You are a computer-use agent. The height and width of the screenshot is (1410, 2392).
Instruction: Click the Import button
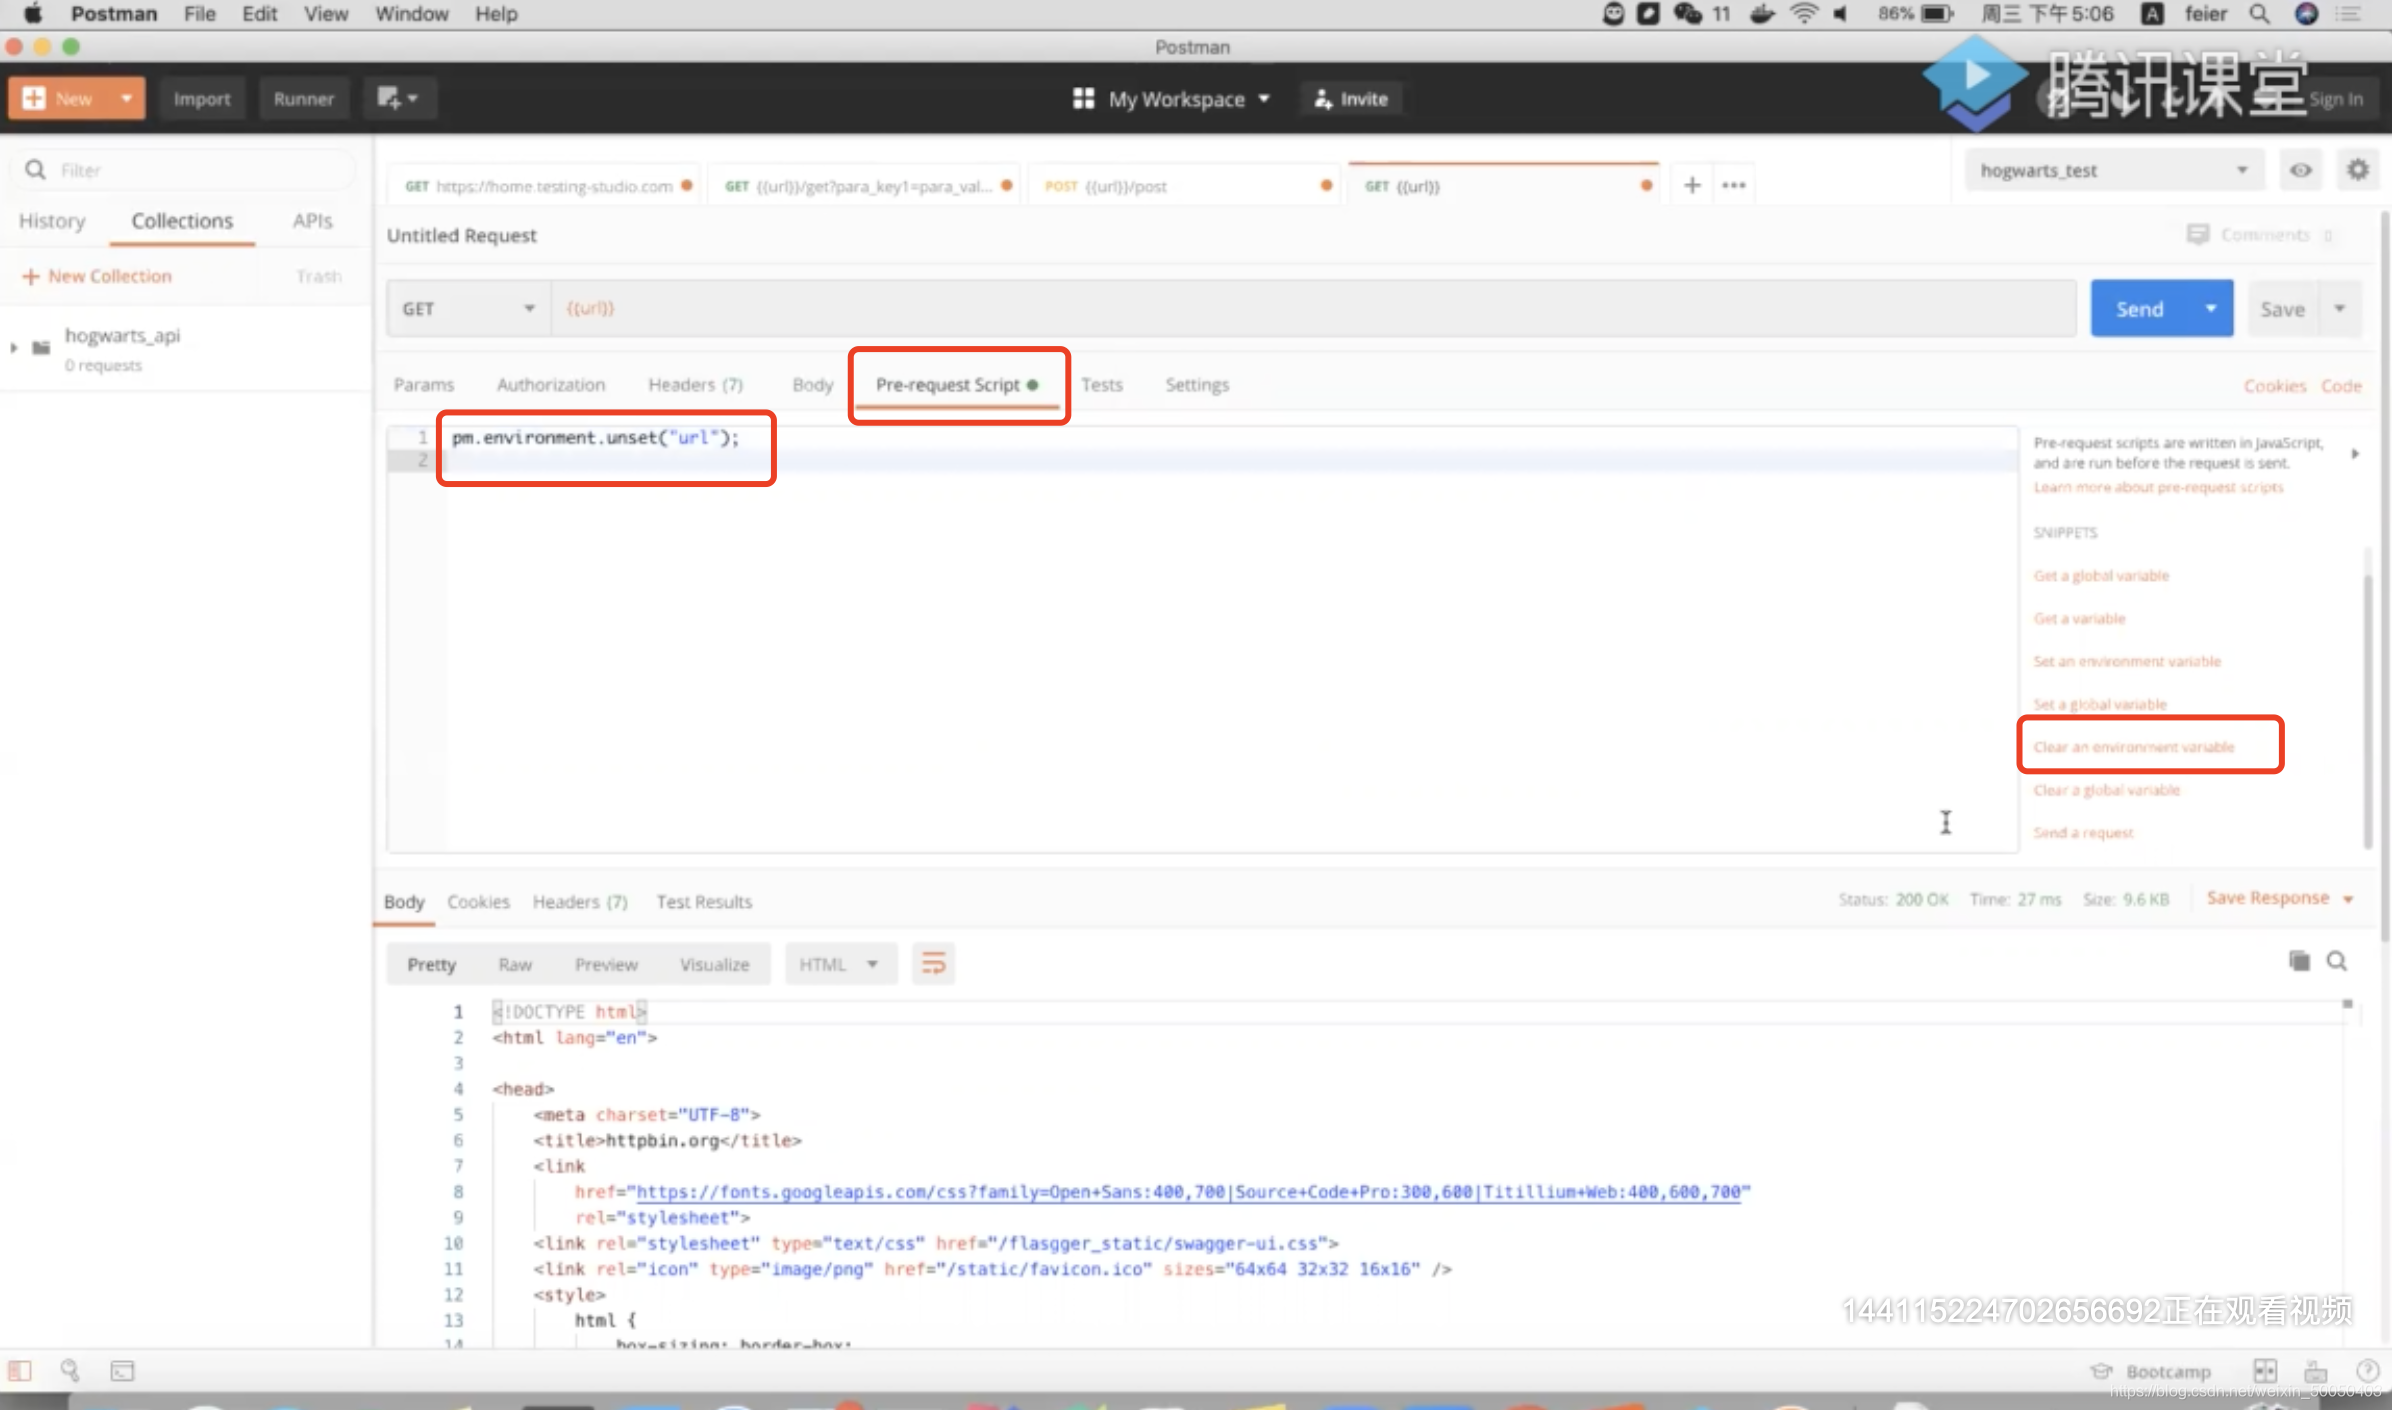202,99
